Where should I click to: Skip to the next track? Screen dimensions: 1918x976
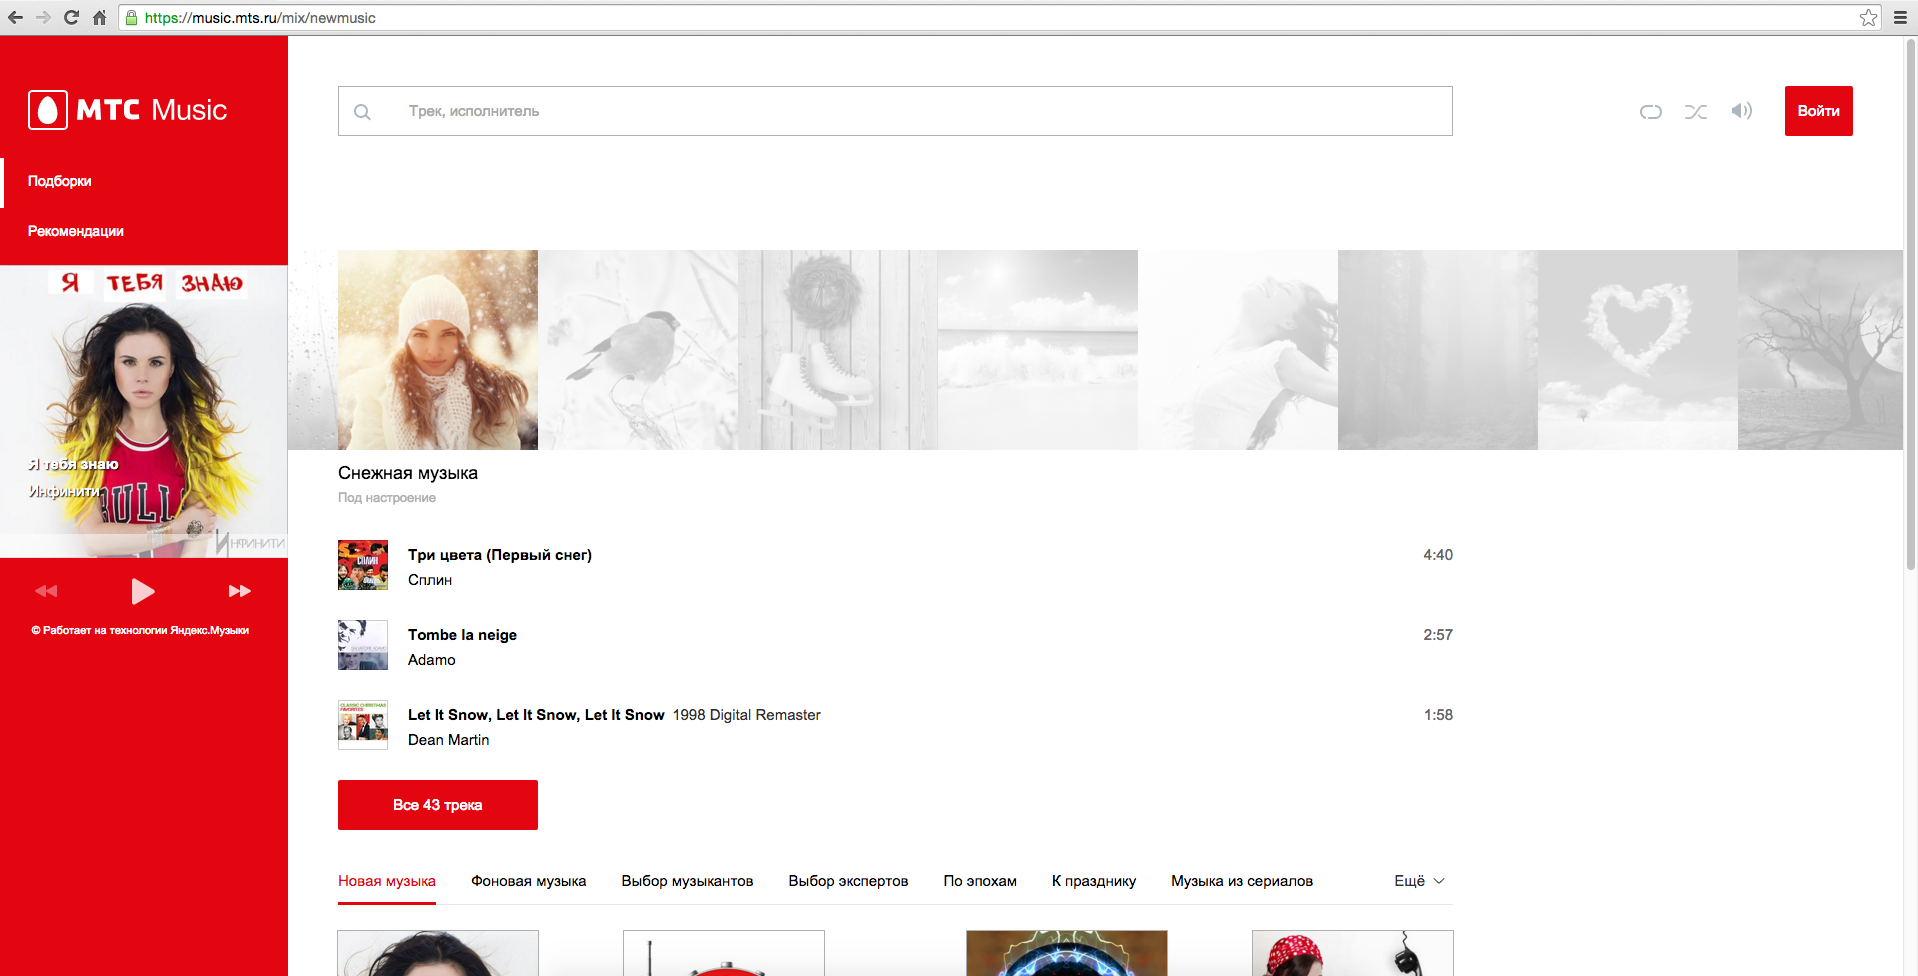pyautogui.click(x=239, y=591)
